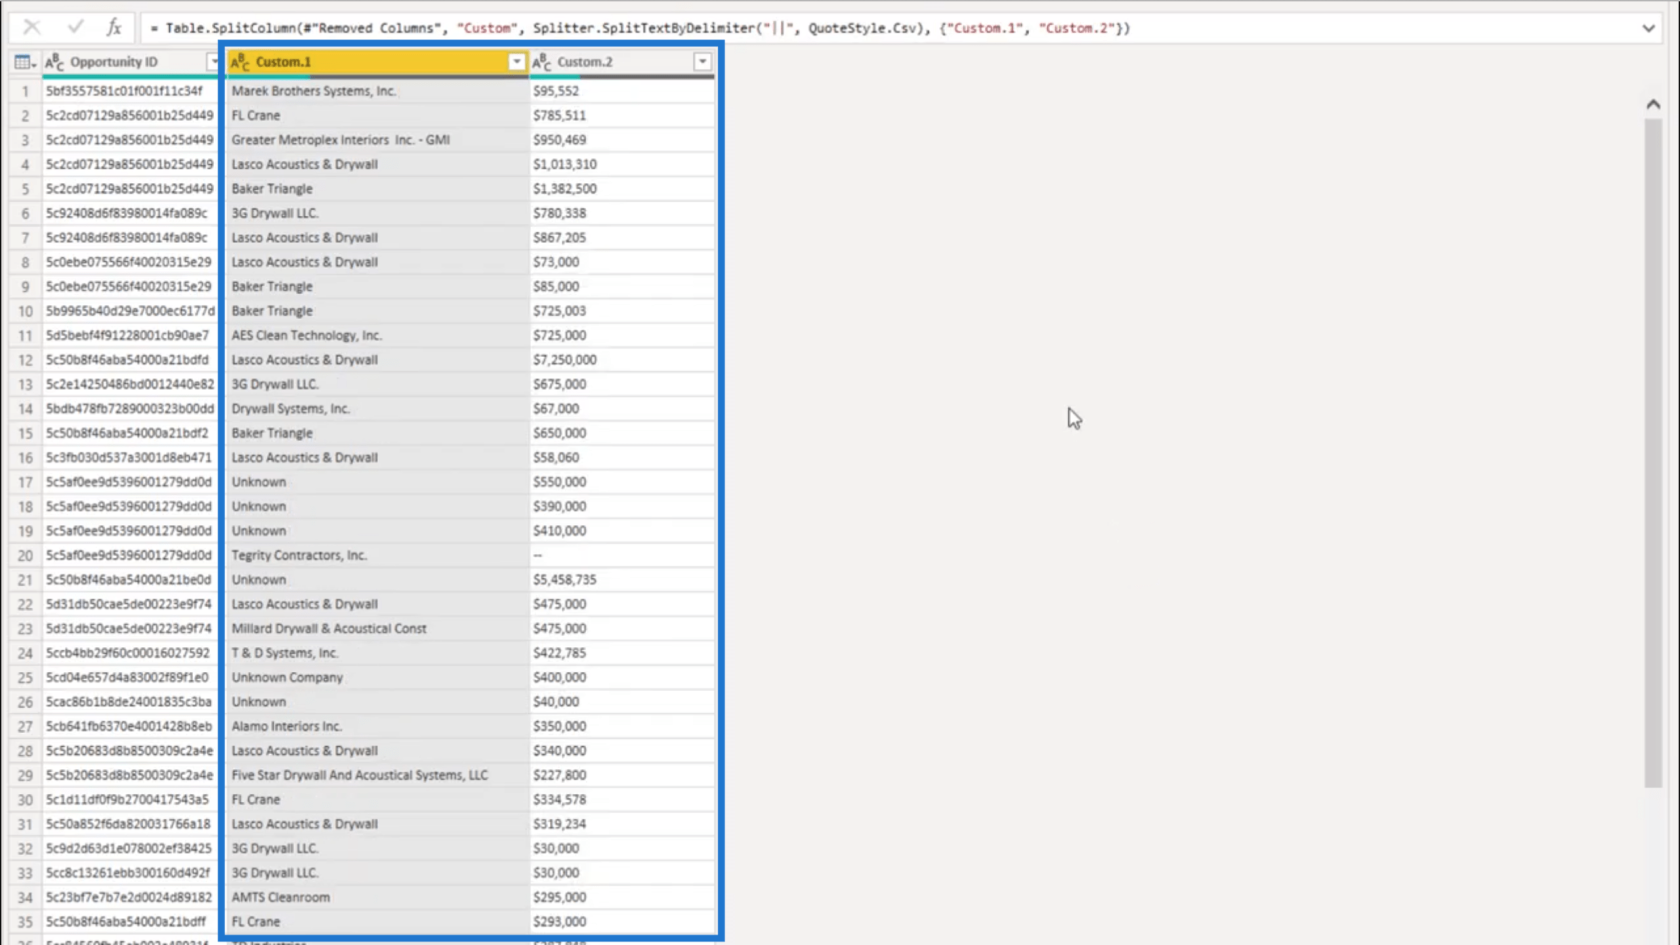Select cell 'Millard Drywall & Acoustical Const'
The width and height of the screenshot is (1680, 945).
[x=377, y=629]
